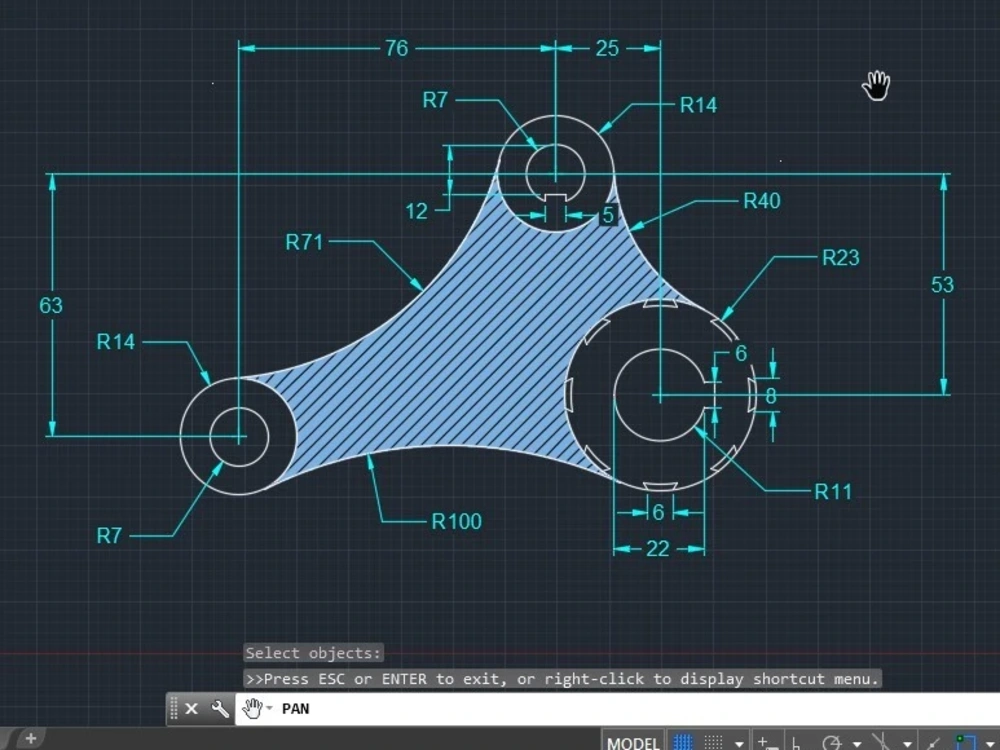
Task: Select the 25 dimension text
Action: click(x=607, y=48)
